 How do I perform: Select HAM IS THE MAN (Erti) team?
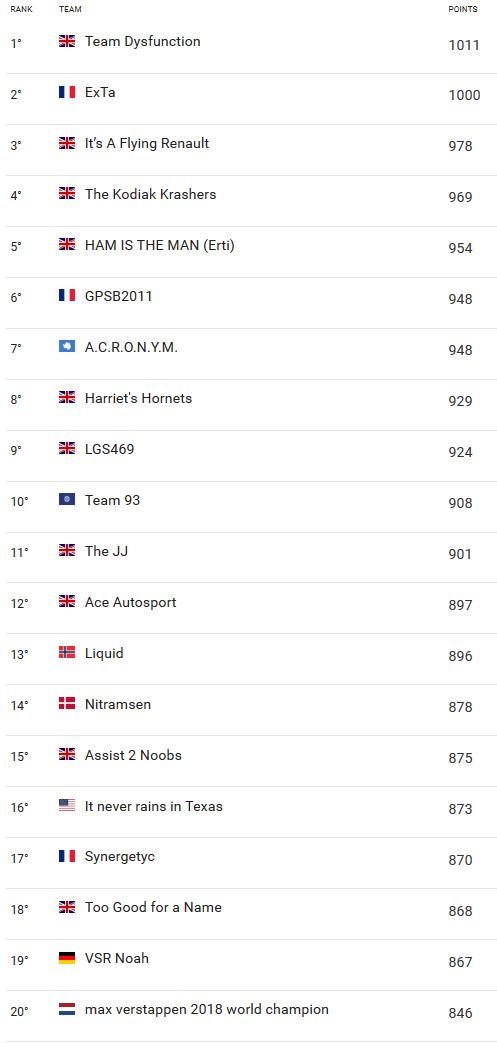coord(160,245)
